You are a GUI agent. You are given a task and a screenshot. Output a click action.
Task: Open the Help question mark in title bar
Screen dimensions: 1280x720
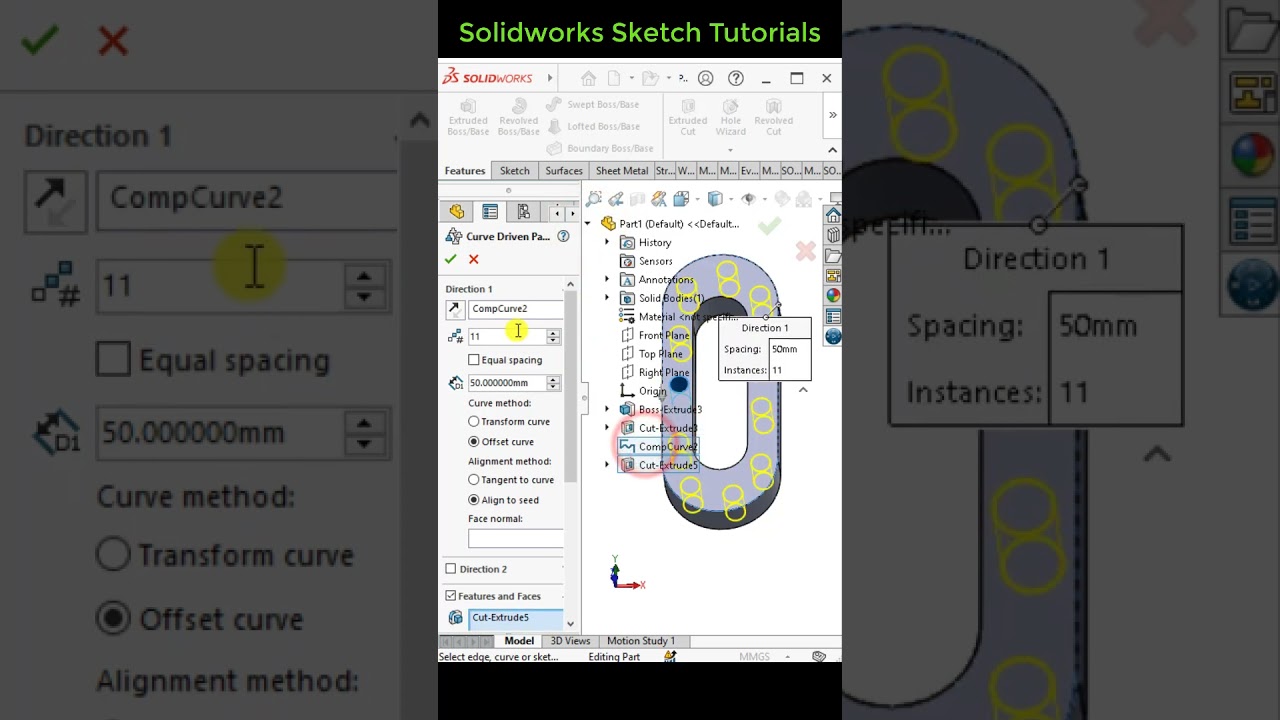pos(736,78)
